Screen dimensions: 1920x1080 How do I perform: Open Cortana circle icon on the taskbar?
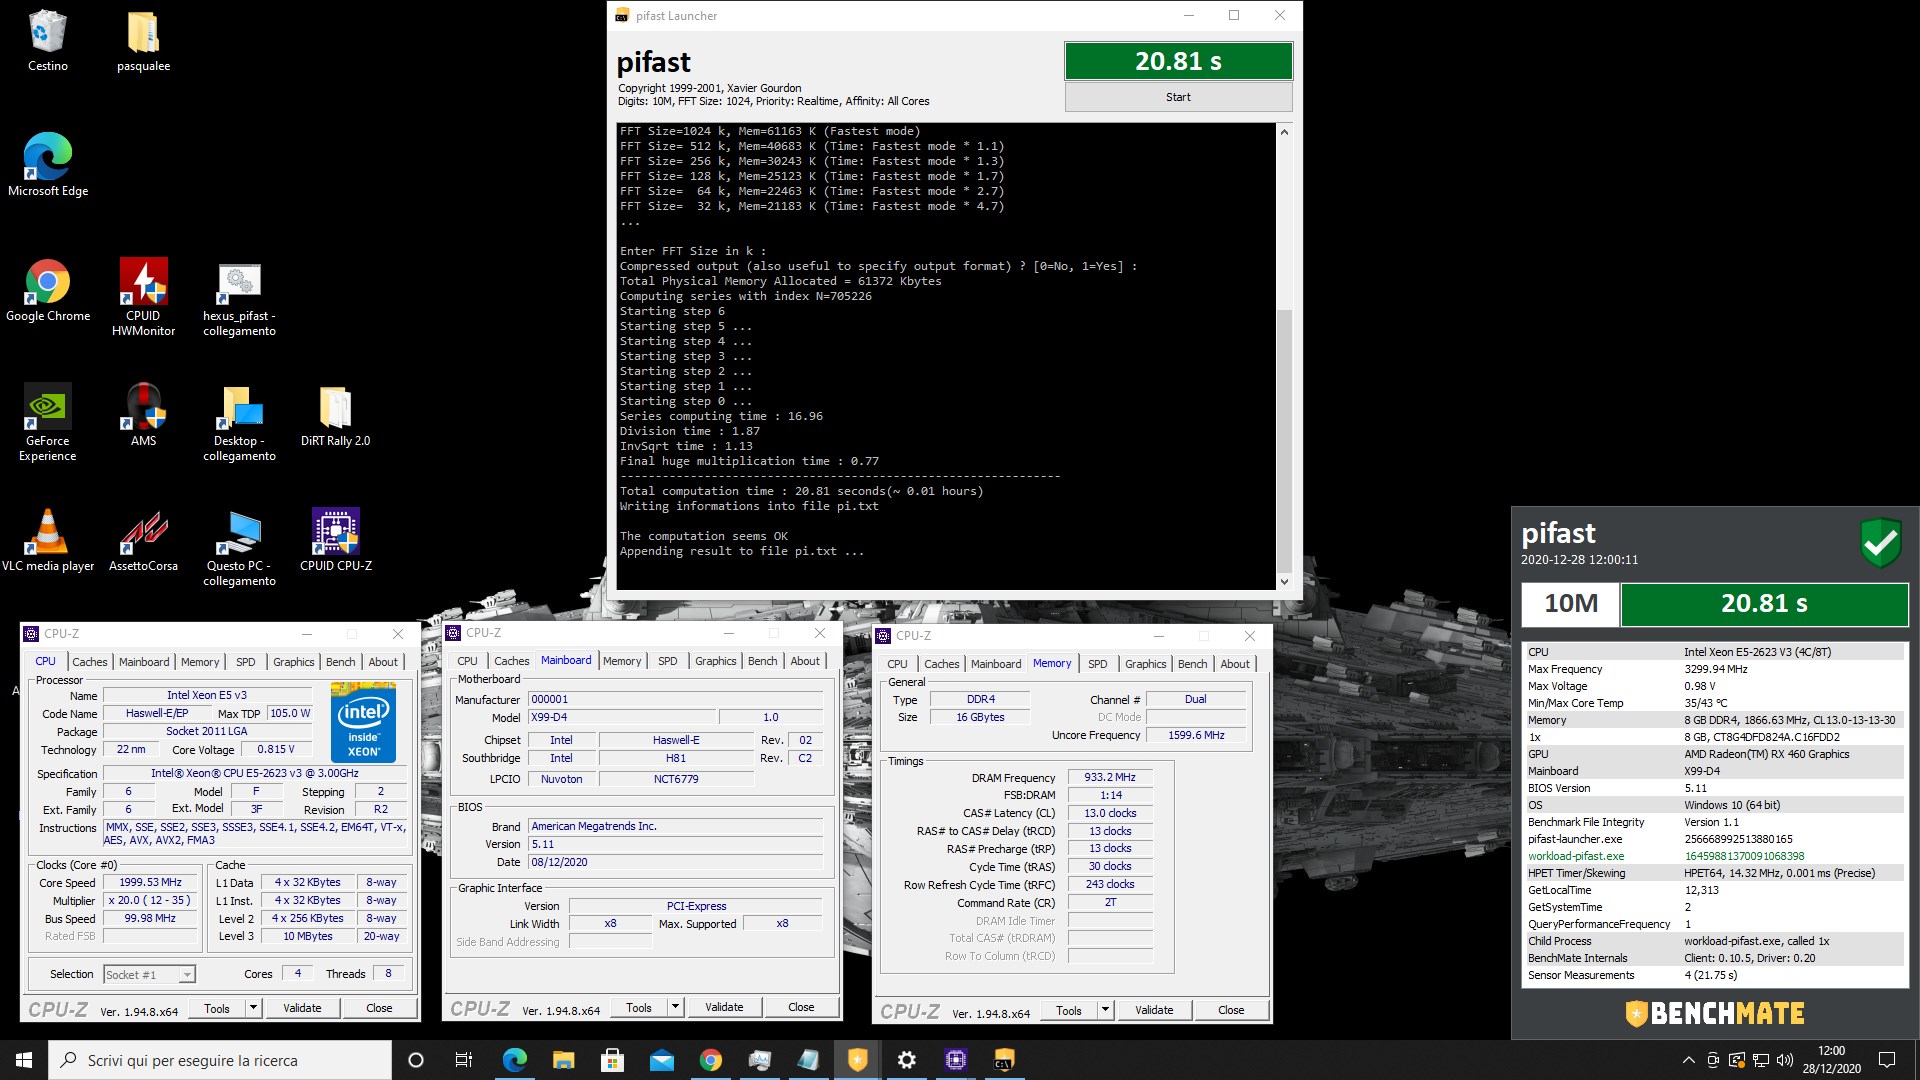pyautogui.click(x=416, y=1060)
